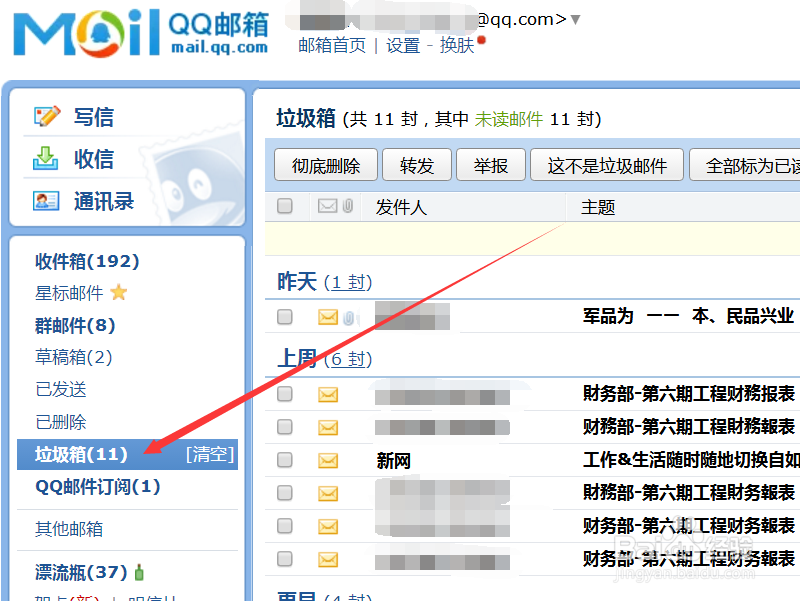
Task: Click envelope icon of last 上周 mail
Action: tap(328, 560)
